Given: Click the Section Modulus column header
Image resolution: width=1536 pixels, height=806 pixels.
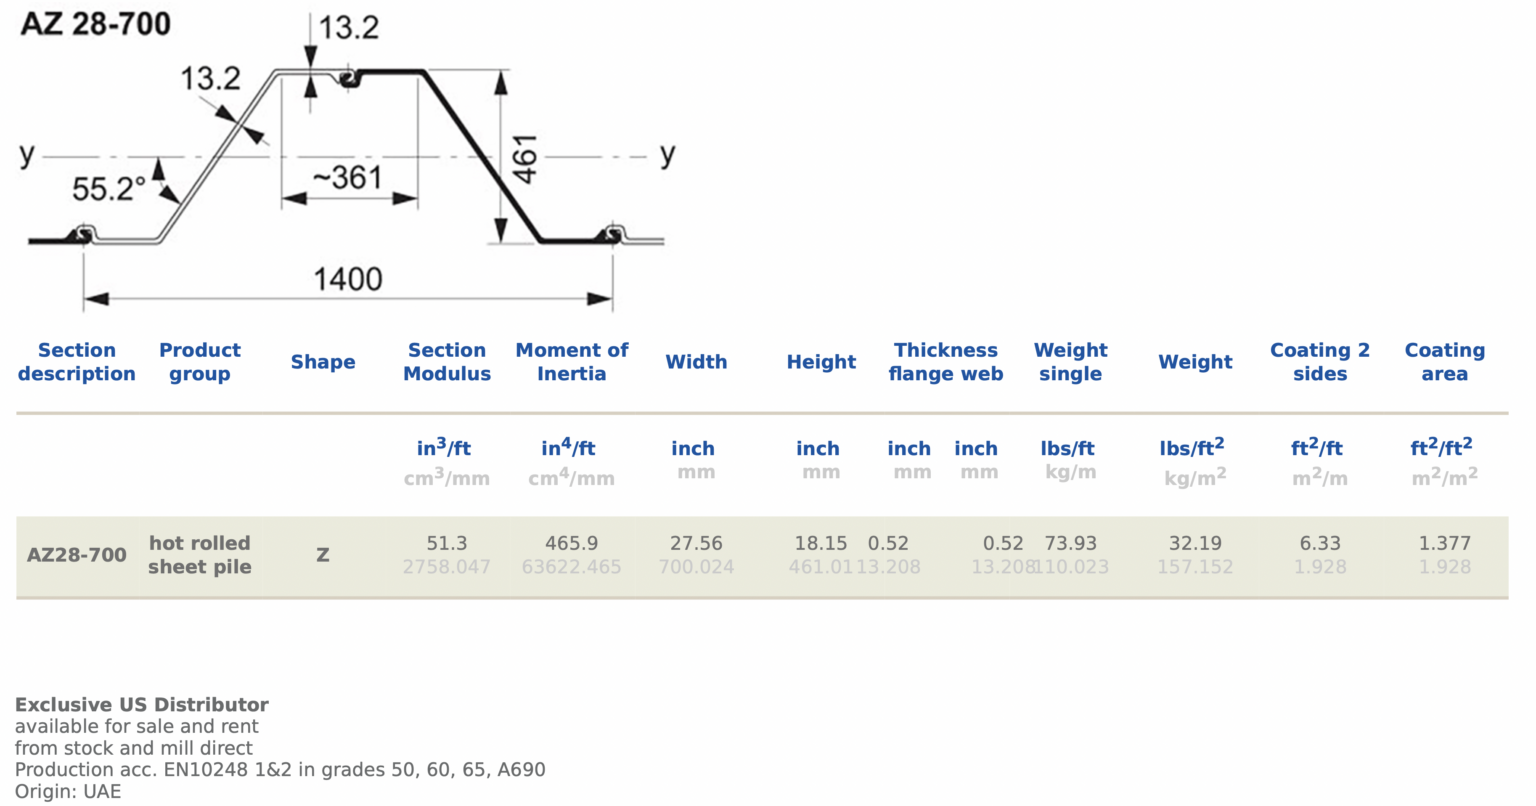Looking at the screenshot, I should (447, 362).
